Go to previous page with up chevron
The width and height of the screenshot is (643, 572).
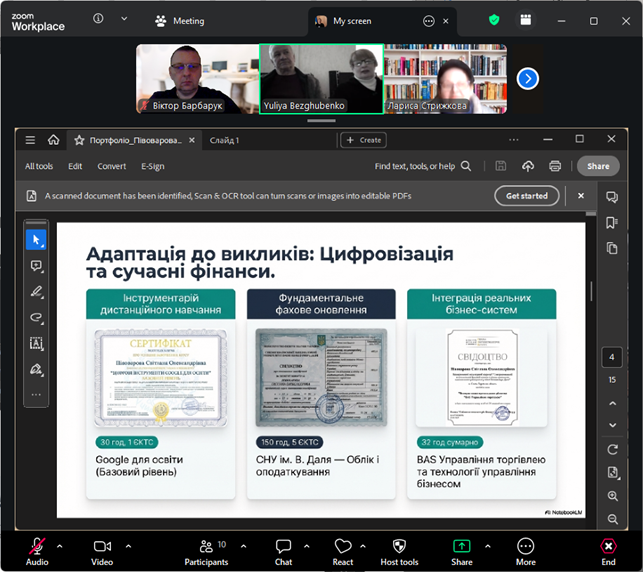[612, 403]
